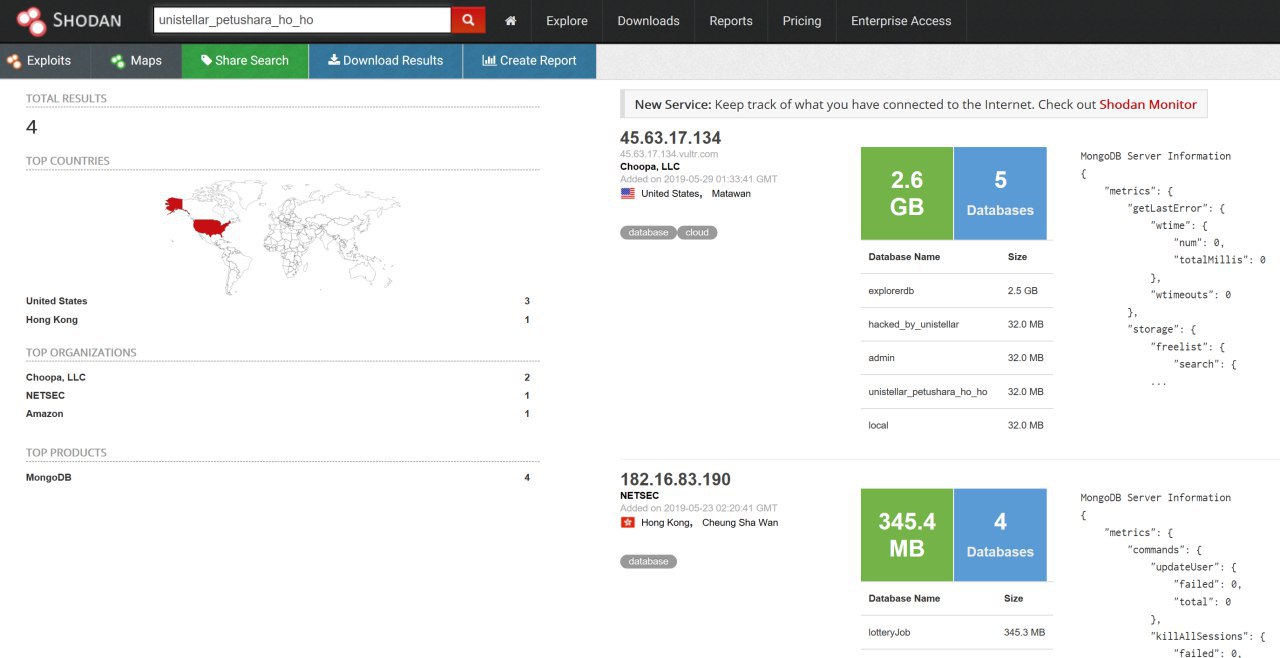Image resolution: width=1280 pixels, height=658 pixels.
Task: Click the green 345.4 MB size tile
Action: pos(907,535)
